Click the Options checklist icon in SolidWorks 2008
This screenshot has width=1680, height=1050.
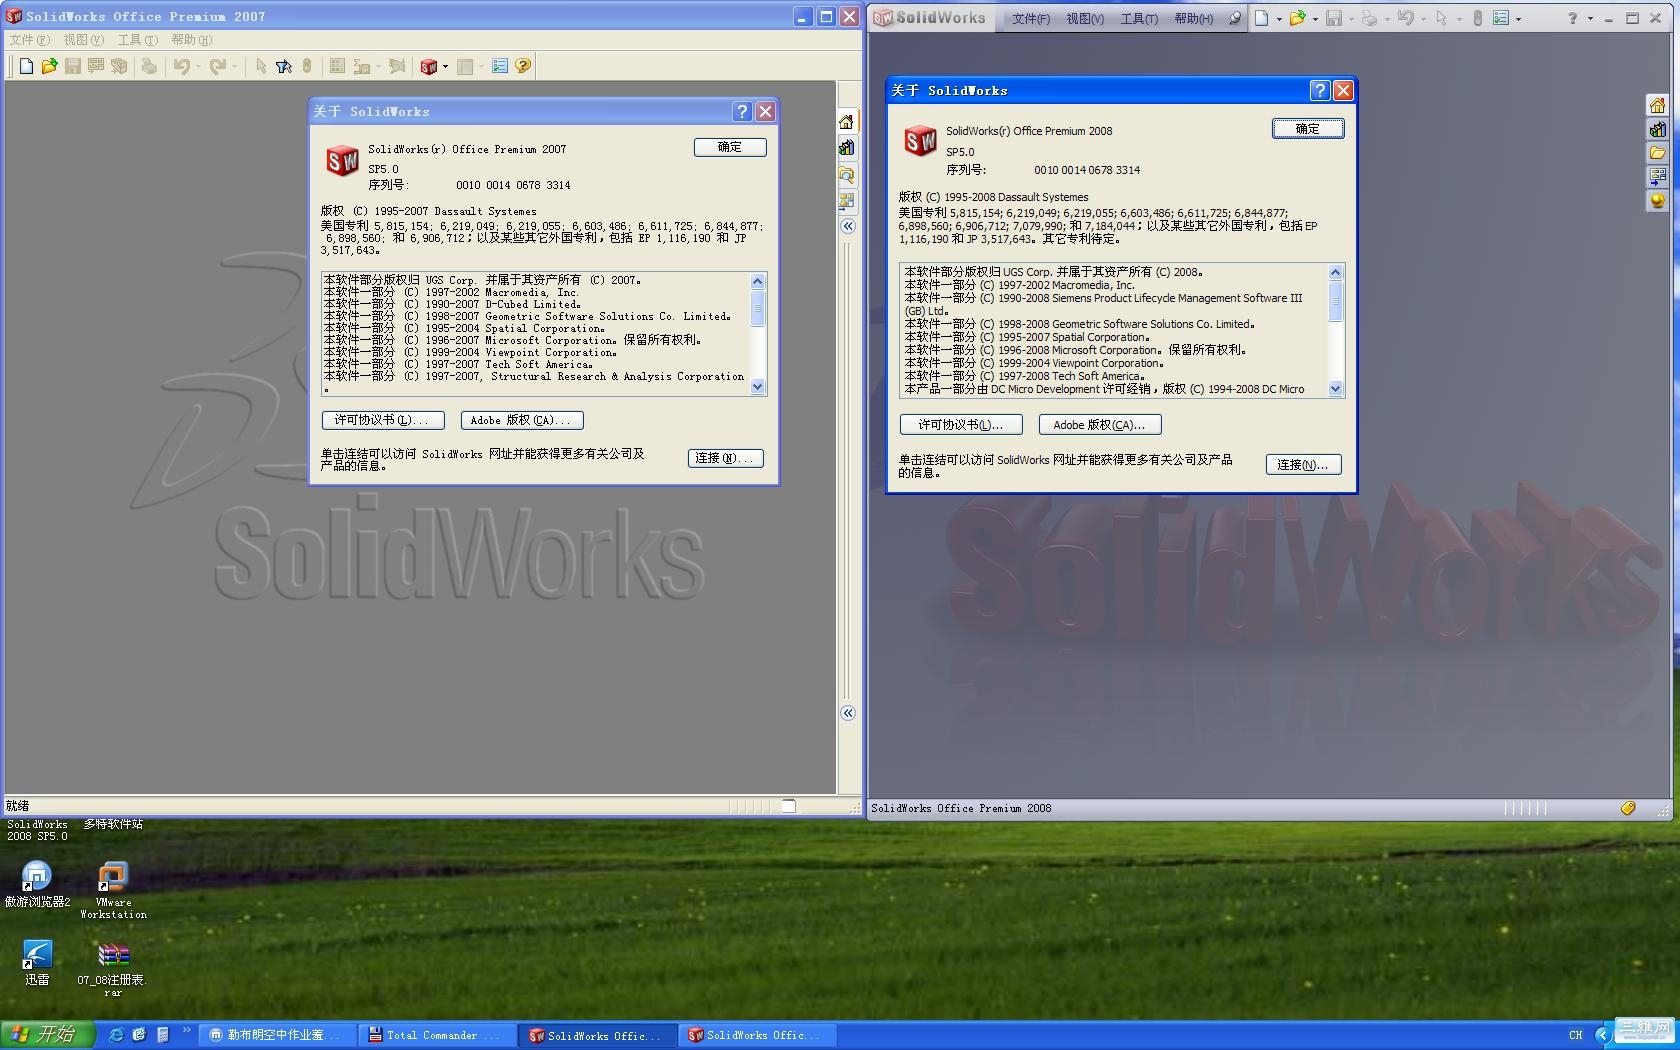[x=1501, y=18]
